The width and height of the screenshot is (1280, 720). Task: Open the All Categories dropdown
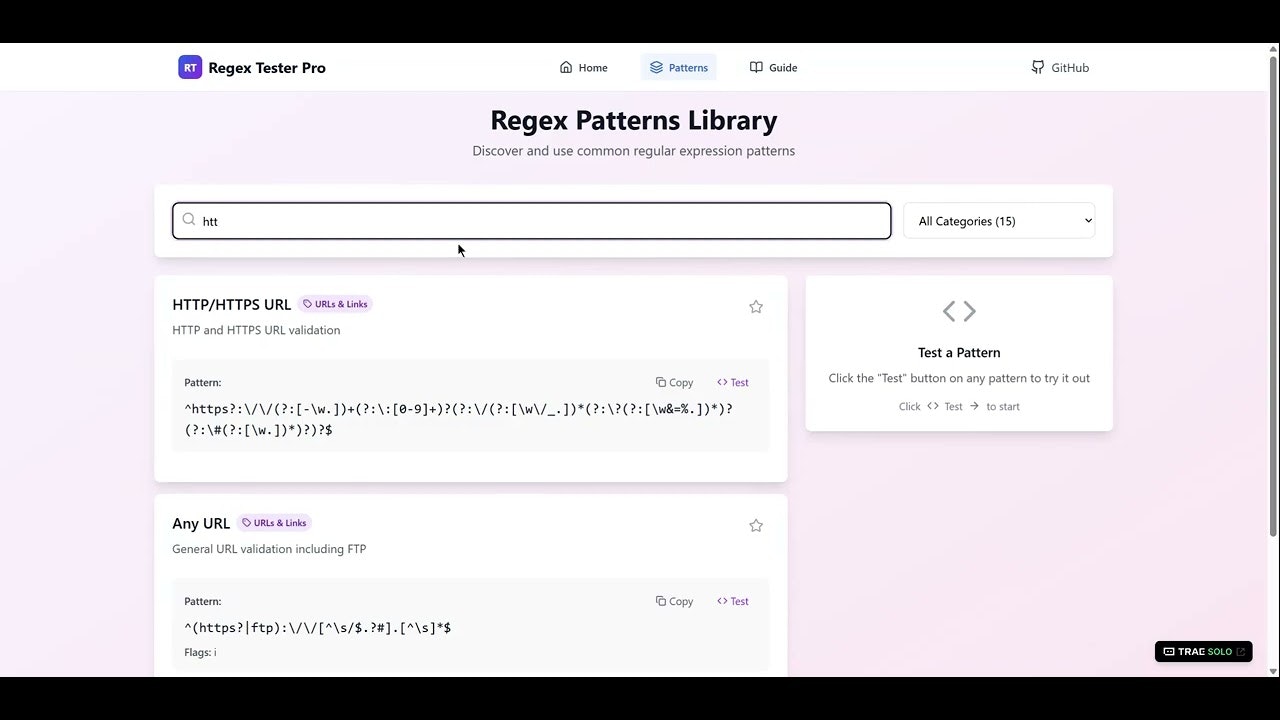coord(998,220)
